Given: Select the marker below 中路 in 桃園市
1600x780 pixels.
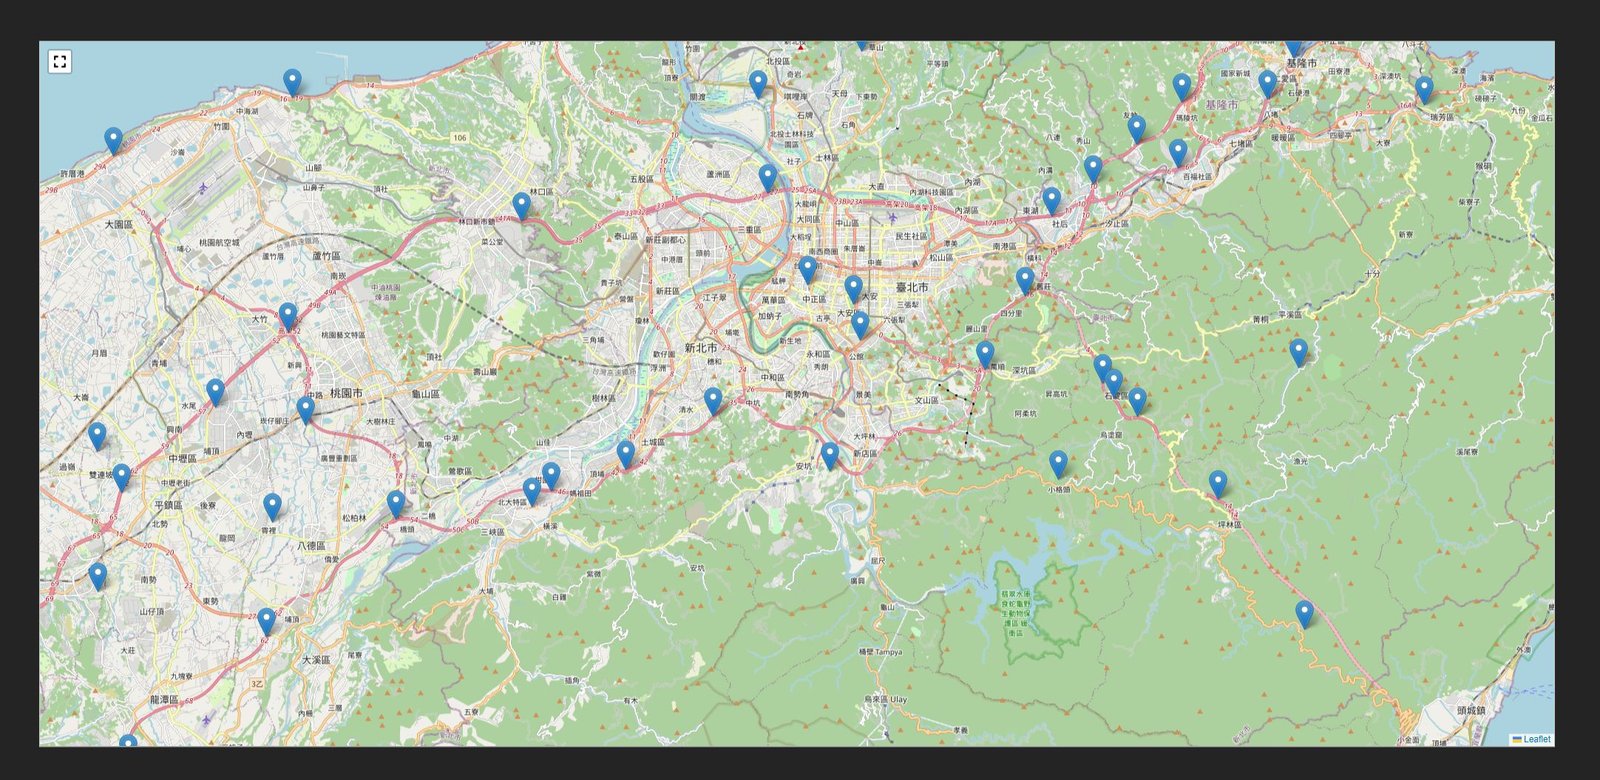Looking at the screenshot, I should pos(306,412).
